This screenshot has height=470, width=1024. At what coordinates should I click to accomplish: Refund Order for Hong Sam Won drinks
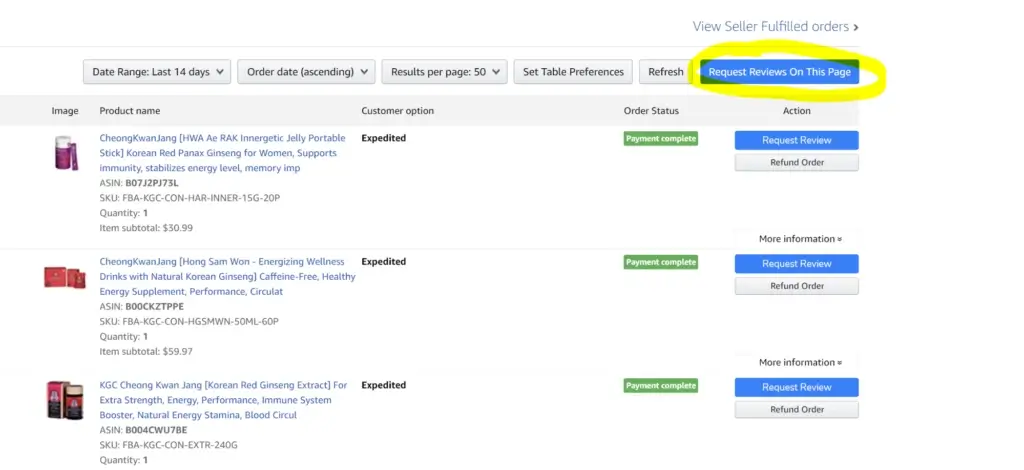click(796, 286)
